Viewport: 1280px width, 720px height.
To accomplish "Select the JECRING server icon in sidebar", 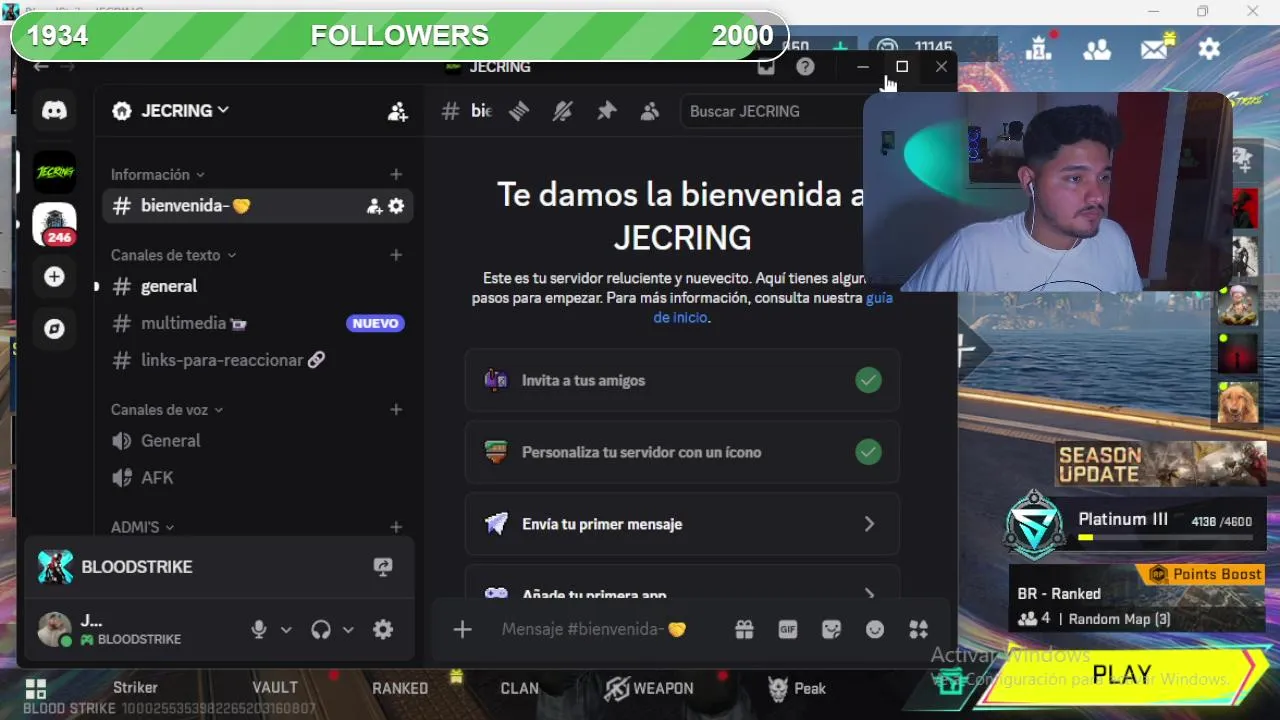I will coord(54,172).
